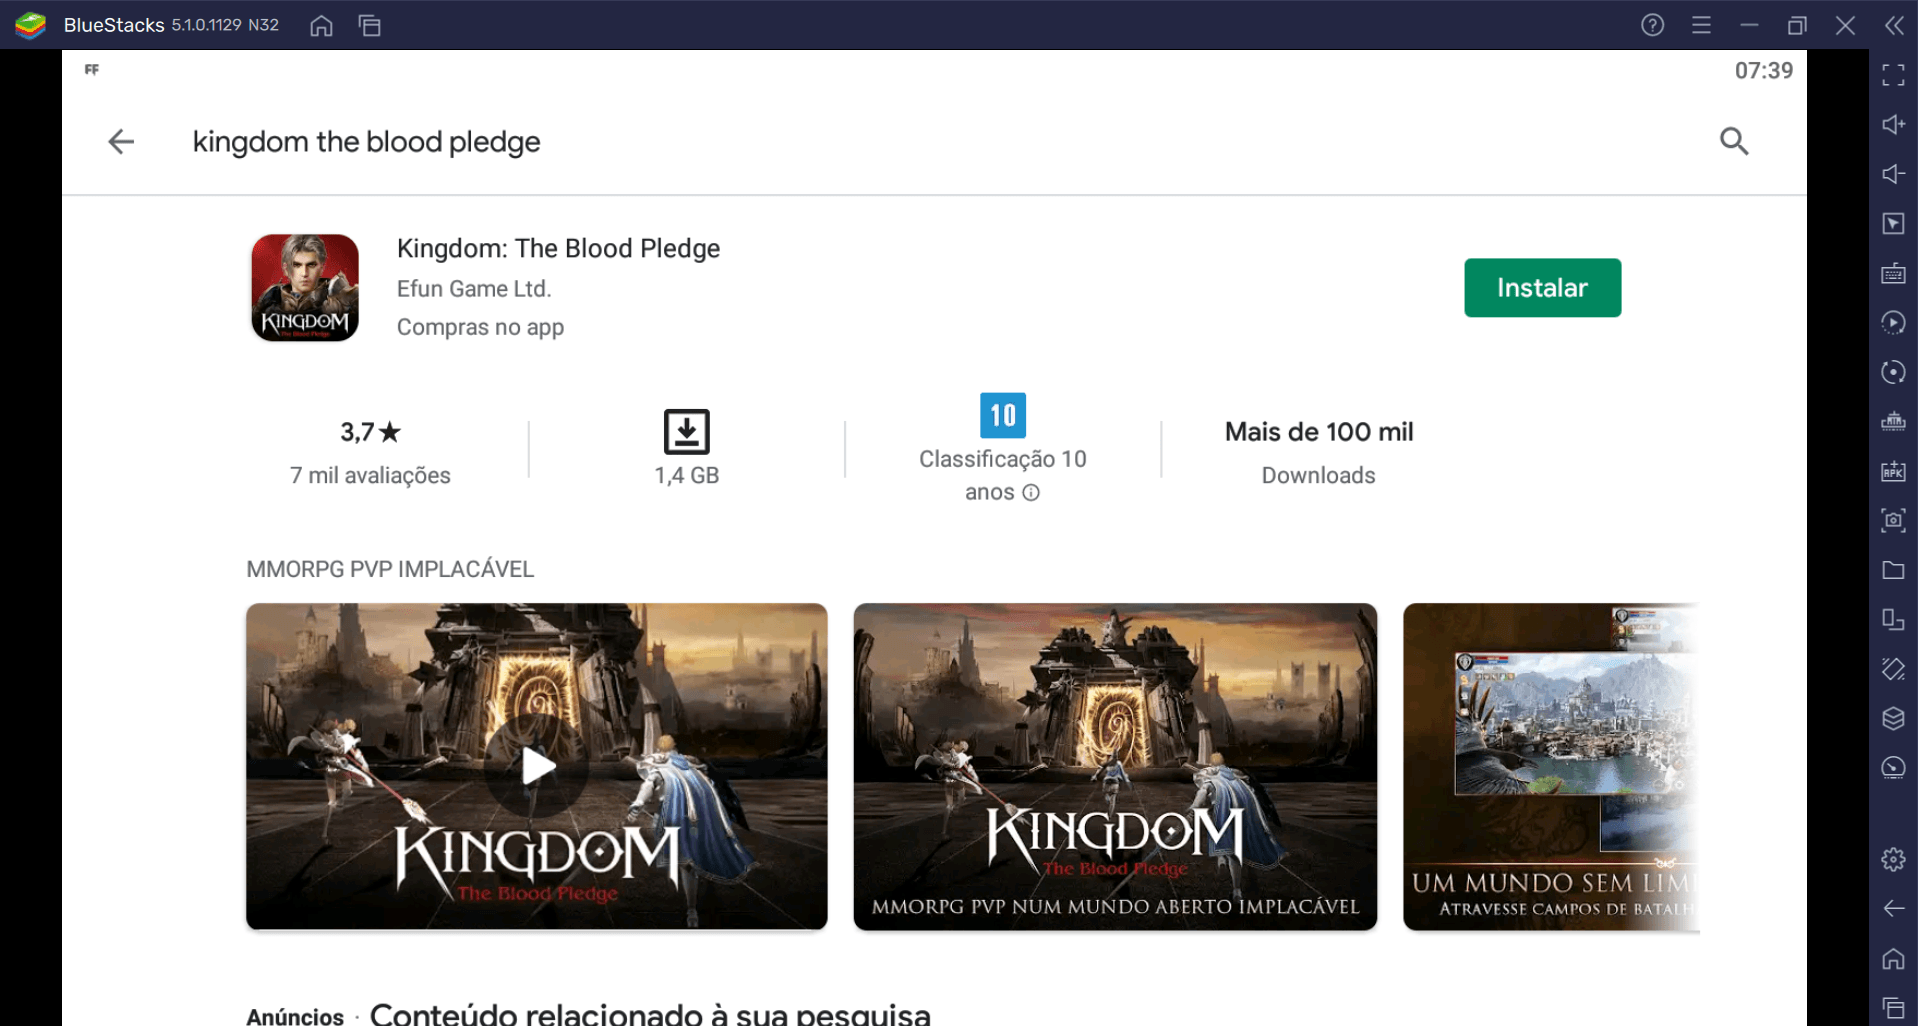The image size is (1918, 1026).
Task: Click the circular sync icon in sidebar
Action: [1893, 372]
